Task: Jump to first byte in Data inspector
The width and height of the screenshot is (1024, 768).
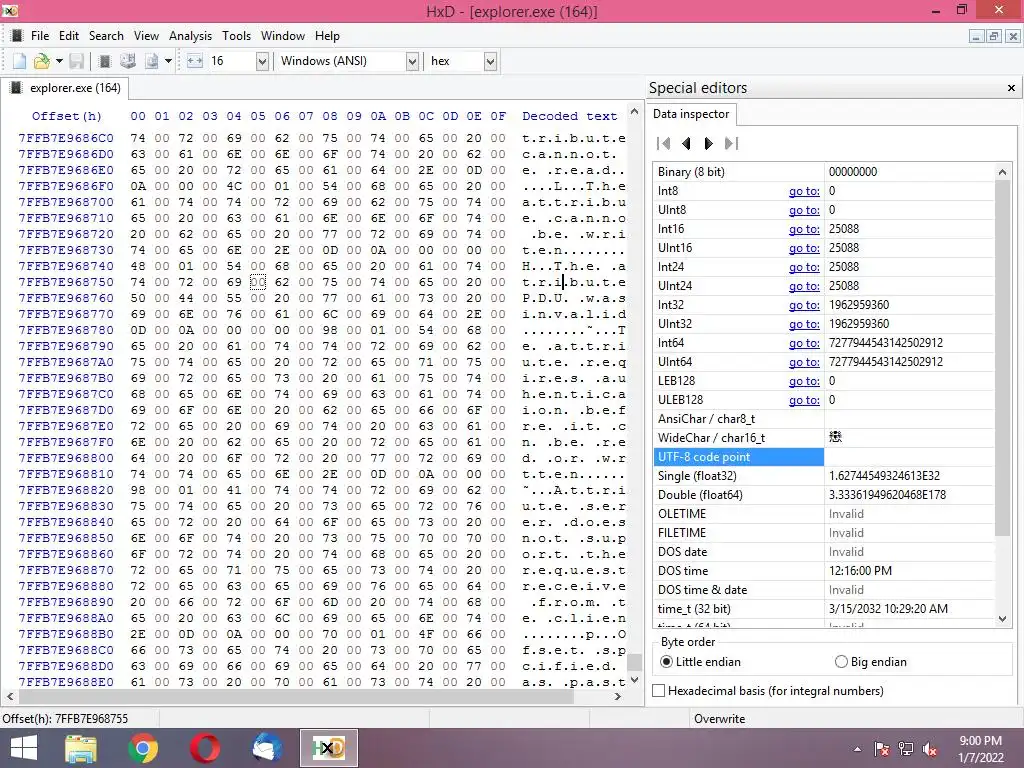Action: pyautogui.click(x=664, y=143)
